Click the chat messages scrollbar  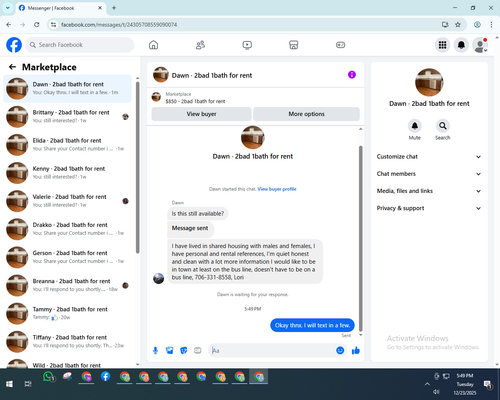pos(360,238)
